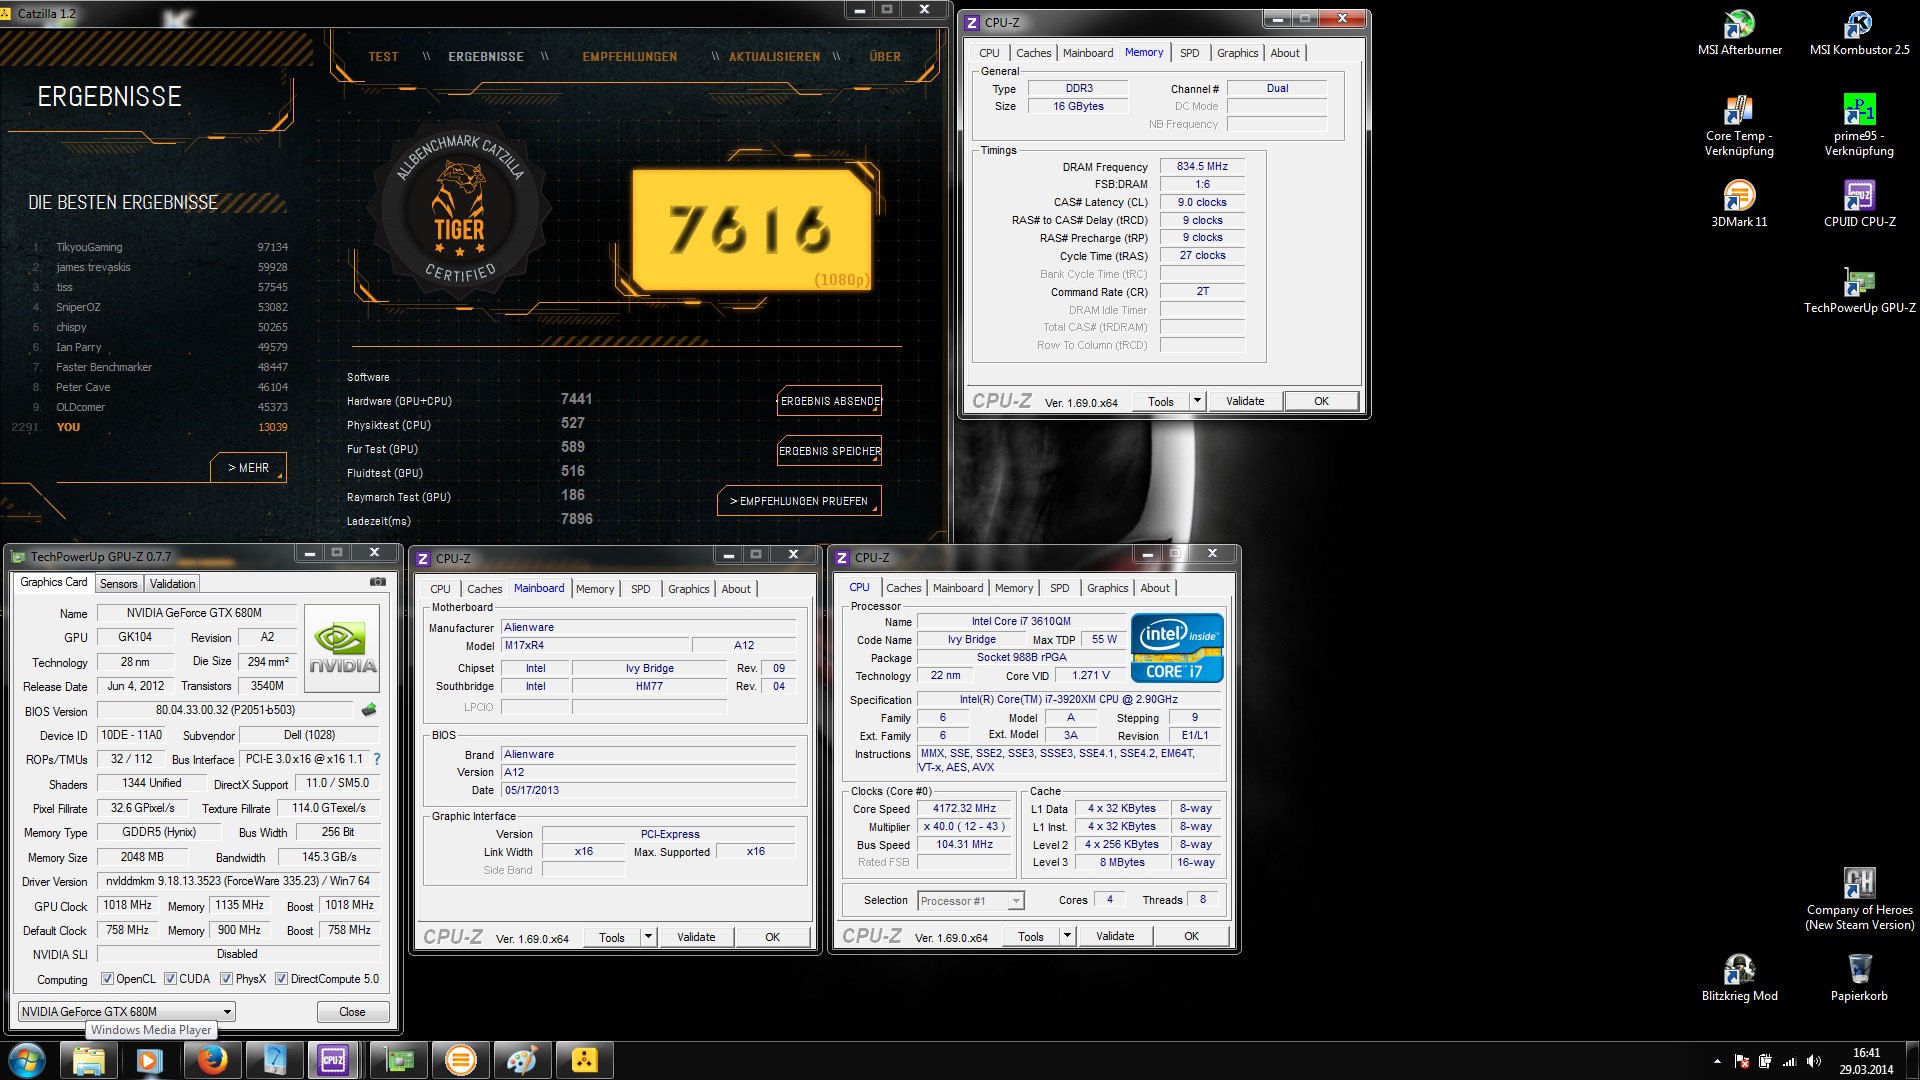Expand Tools arrow in CPU-Z Mainboard window
Image resolution: width=1920 pixels, height=1080 pixels.
[x=648, y=938]
